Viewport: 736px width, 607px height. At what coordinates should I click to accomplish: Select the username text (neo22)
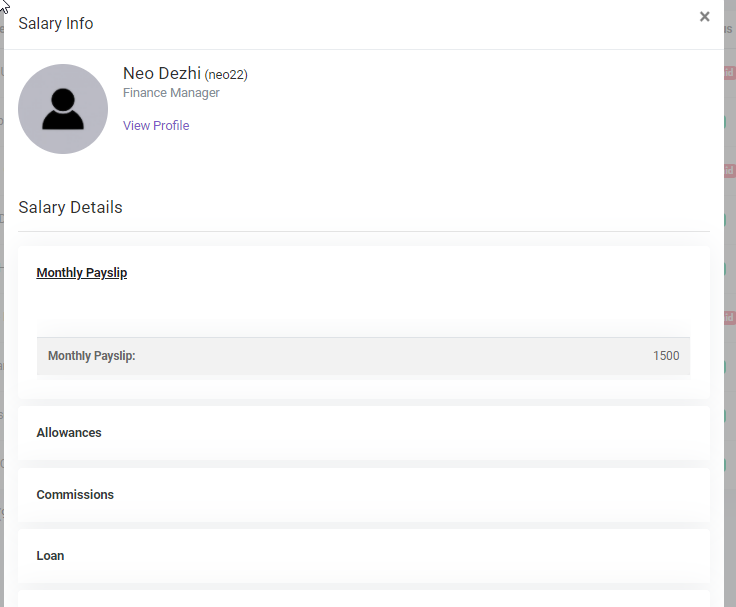[226, 75]
